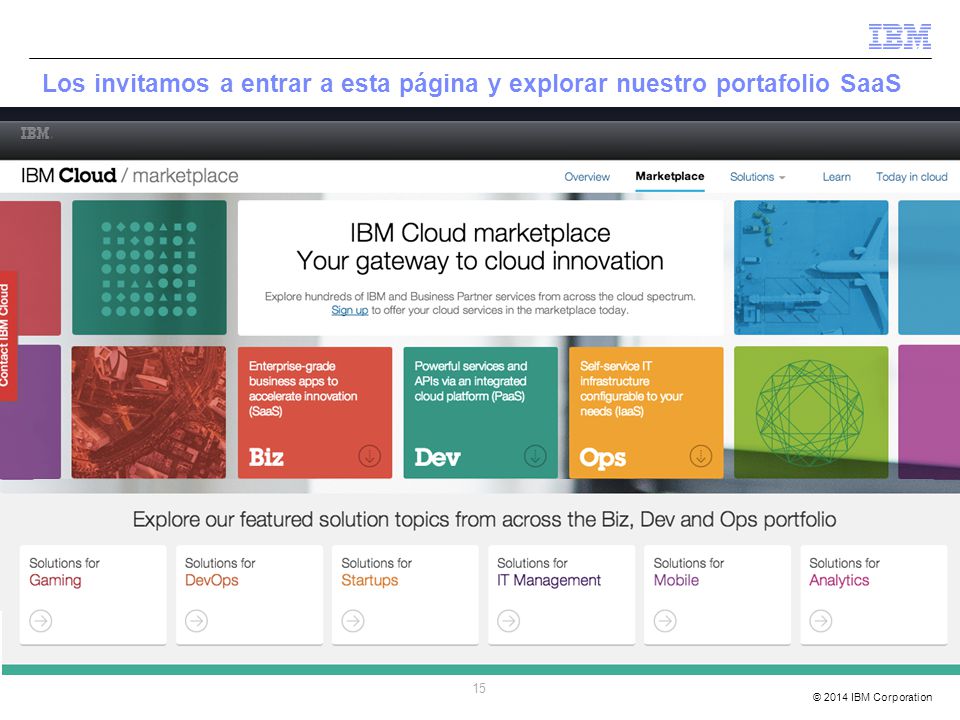Open the Dev PaaS tile
The height and width of the screenshot is (720, 960).
tap(481, 413)
